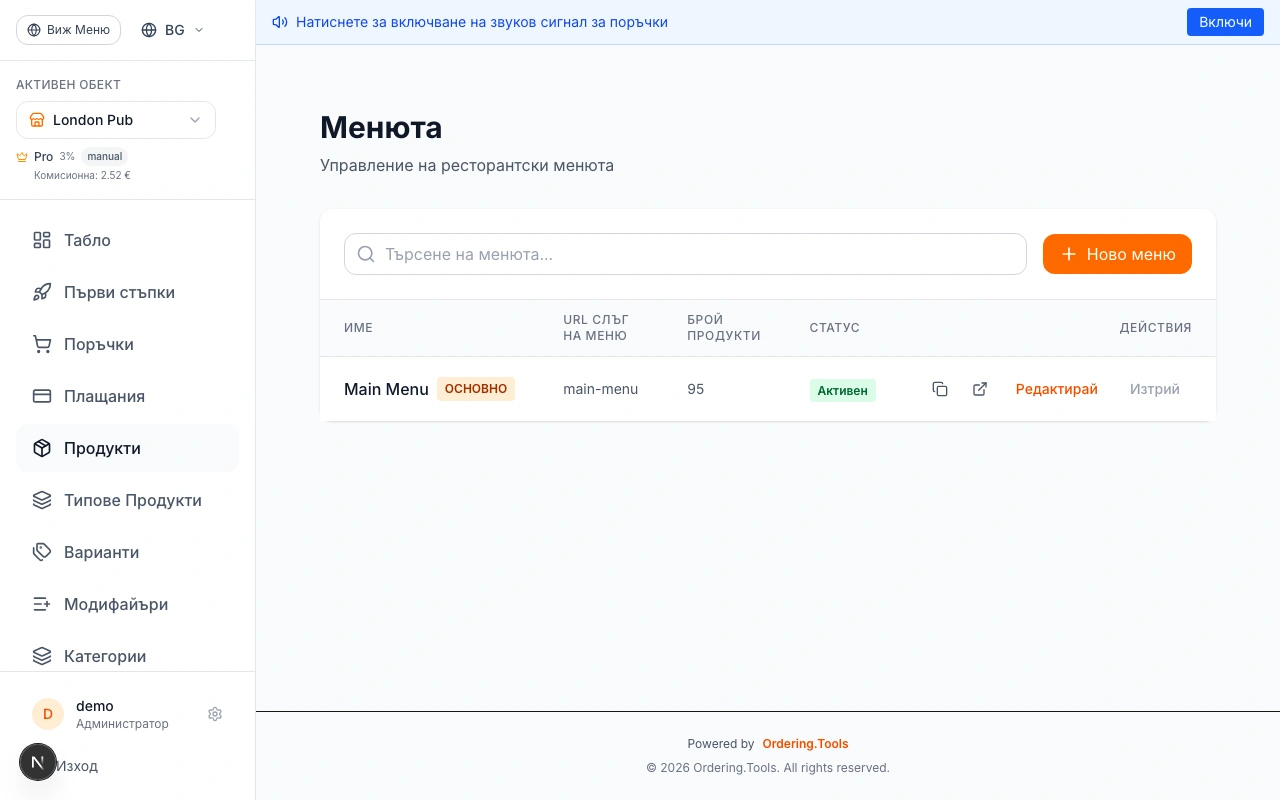Screen dimensions: 1280x800
Task: Click the speaker icon in notification banner
Action: [x=280, y=22]
